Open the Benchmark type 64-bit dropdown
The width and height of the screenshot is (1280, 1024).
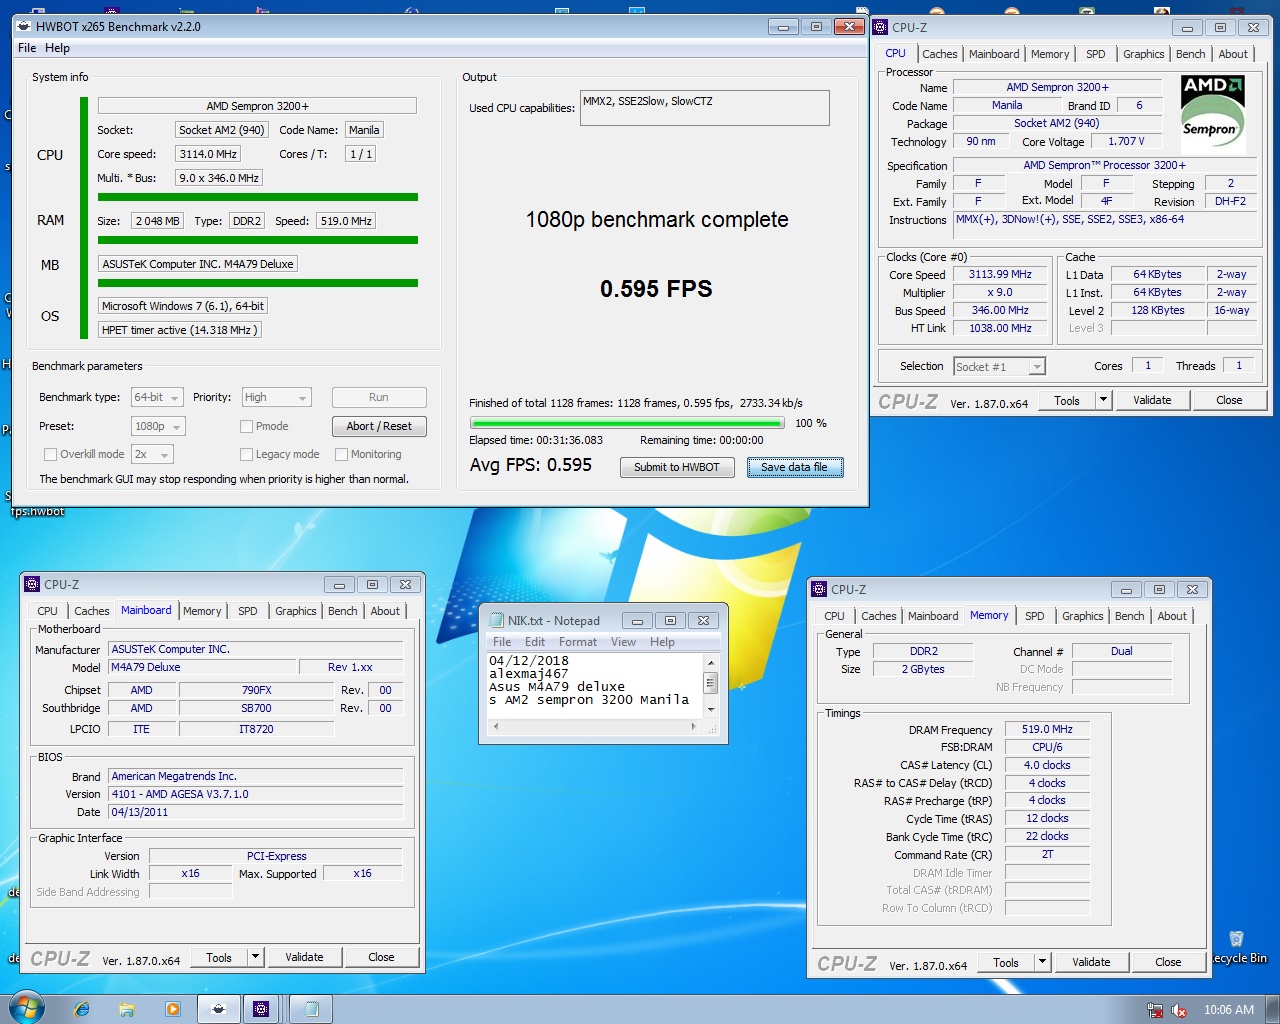tap(157, 397)
